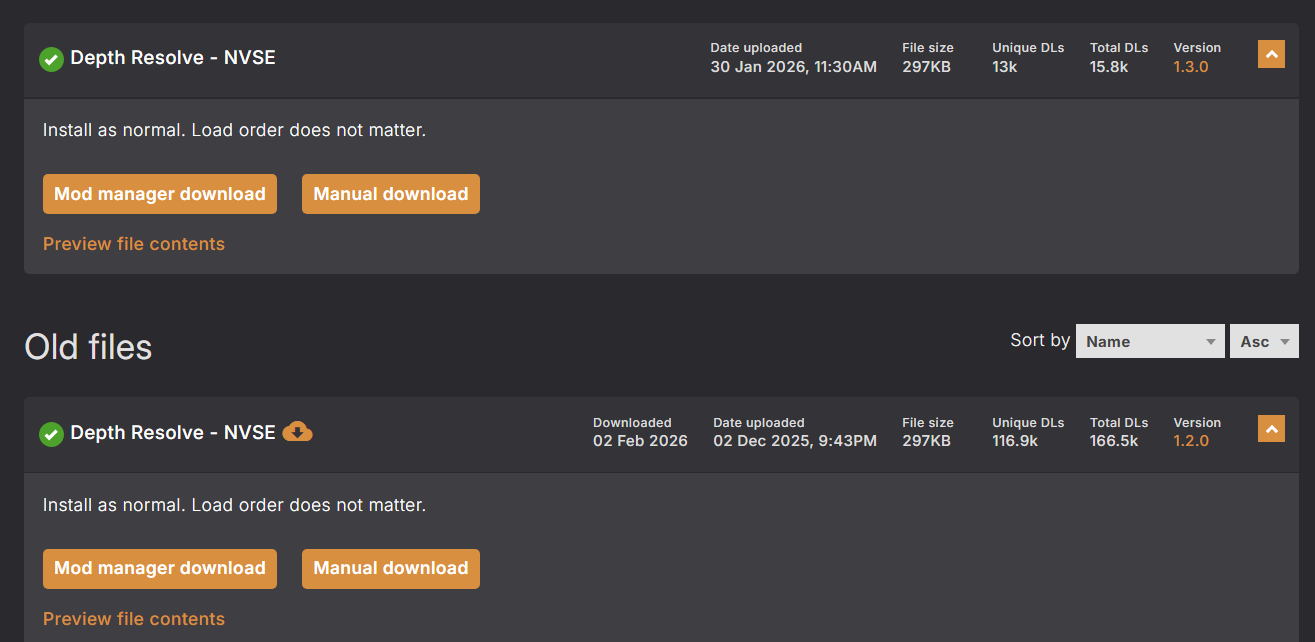The height and width of the screenshot is (642, 1315).
Task: Click the Downloaded date 02 Feb 2026
Action: [x=640, y=441]
